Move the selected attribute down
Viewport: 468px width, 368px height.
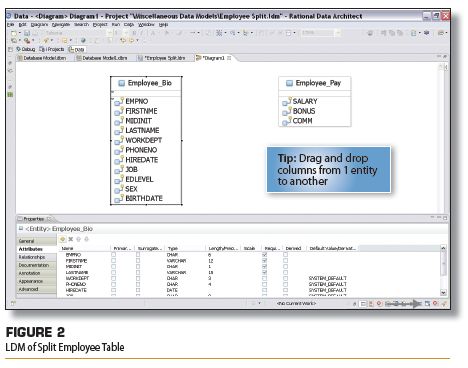86,239
